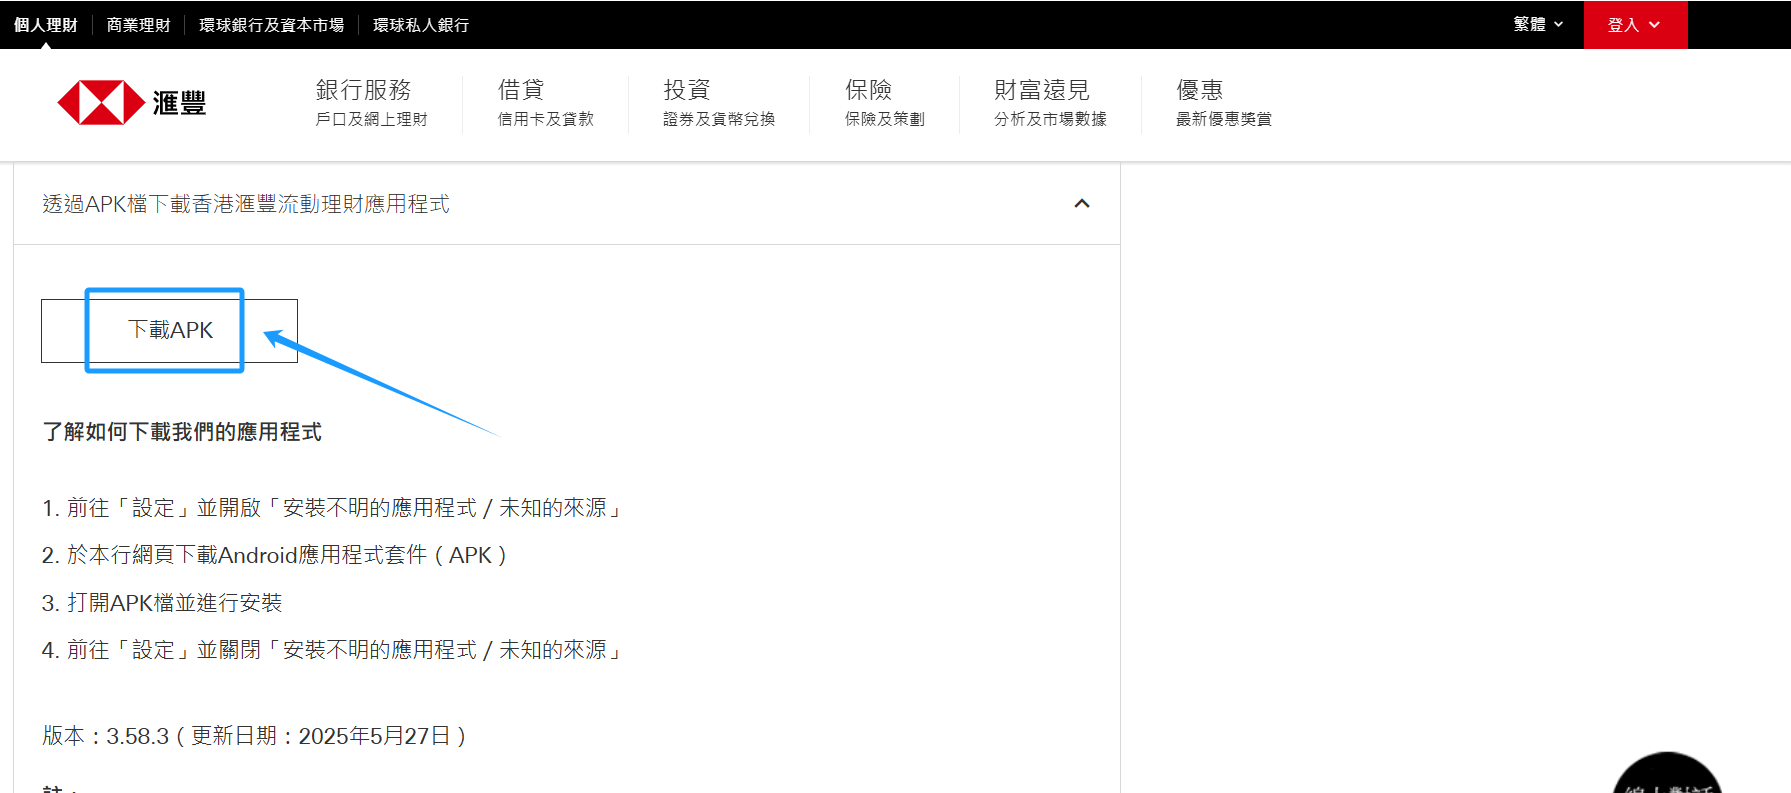Image resolution: width=1791 pixels, height=793 pixels.
Task: Click the heading 了解如何下載我們的應用程式
Action: click(x=182, y=432)
